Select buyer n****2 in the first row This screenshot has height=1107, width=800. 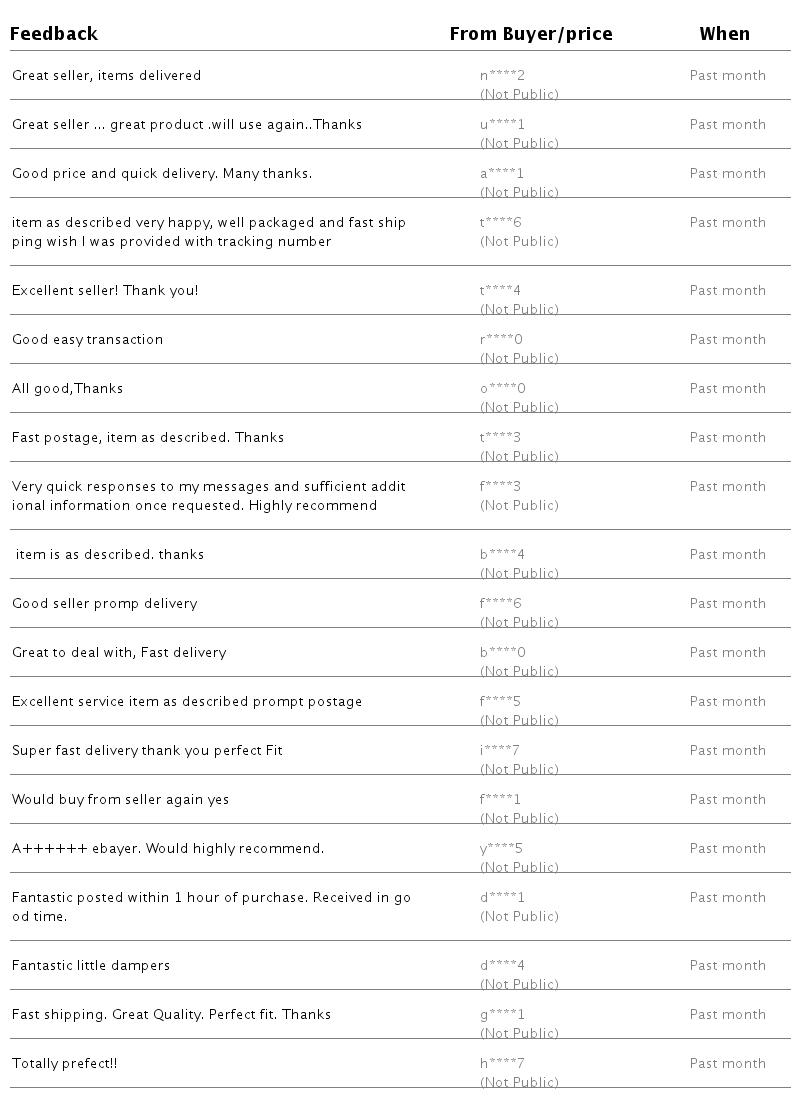coord(502,76)
